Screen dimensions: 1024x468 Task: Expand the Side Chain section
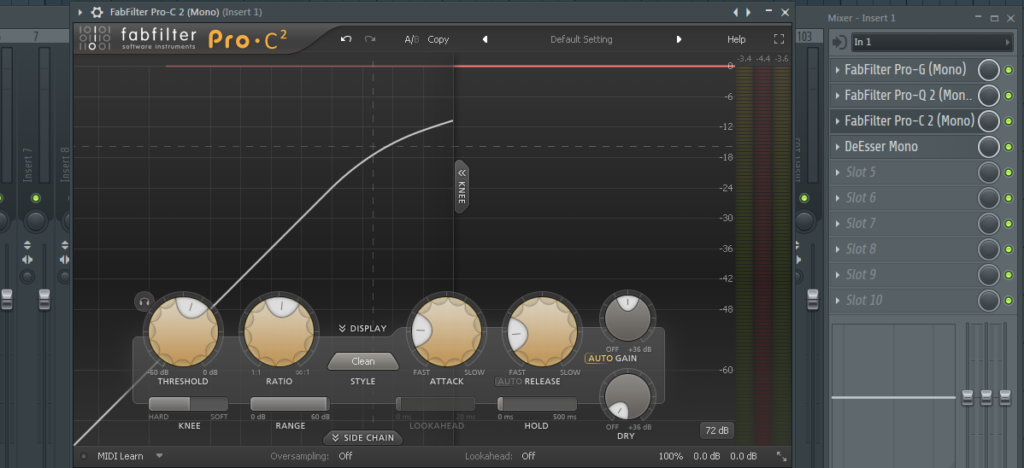(x=363, y=437)
